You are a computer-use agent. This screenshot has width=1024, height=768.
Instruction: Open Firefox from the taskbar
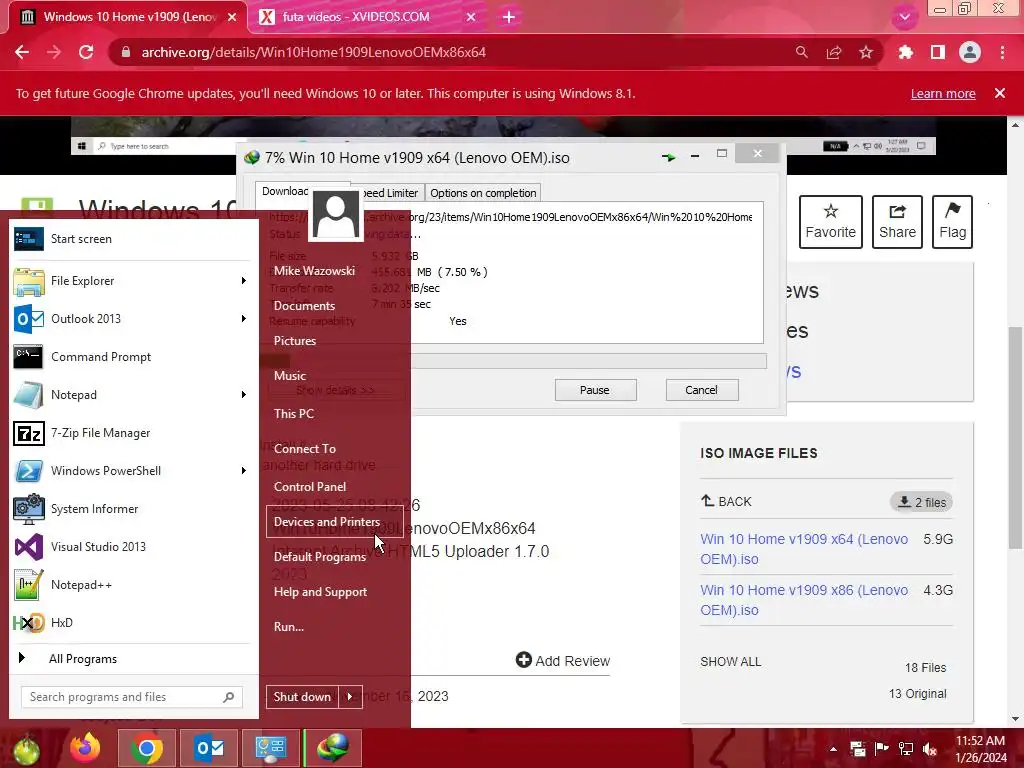[x=86, y=748]
